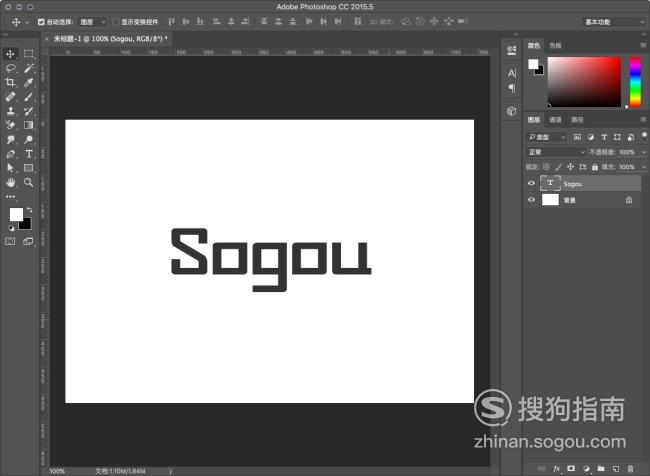Open the Move tool preset picker arrow
This screenshot has width=650, height=476.
27,22
